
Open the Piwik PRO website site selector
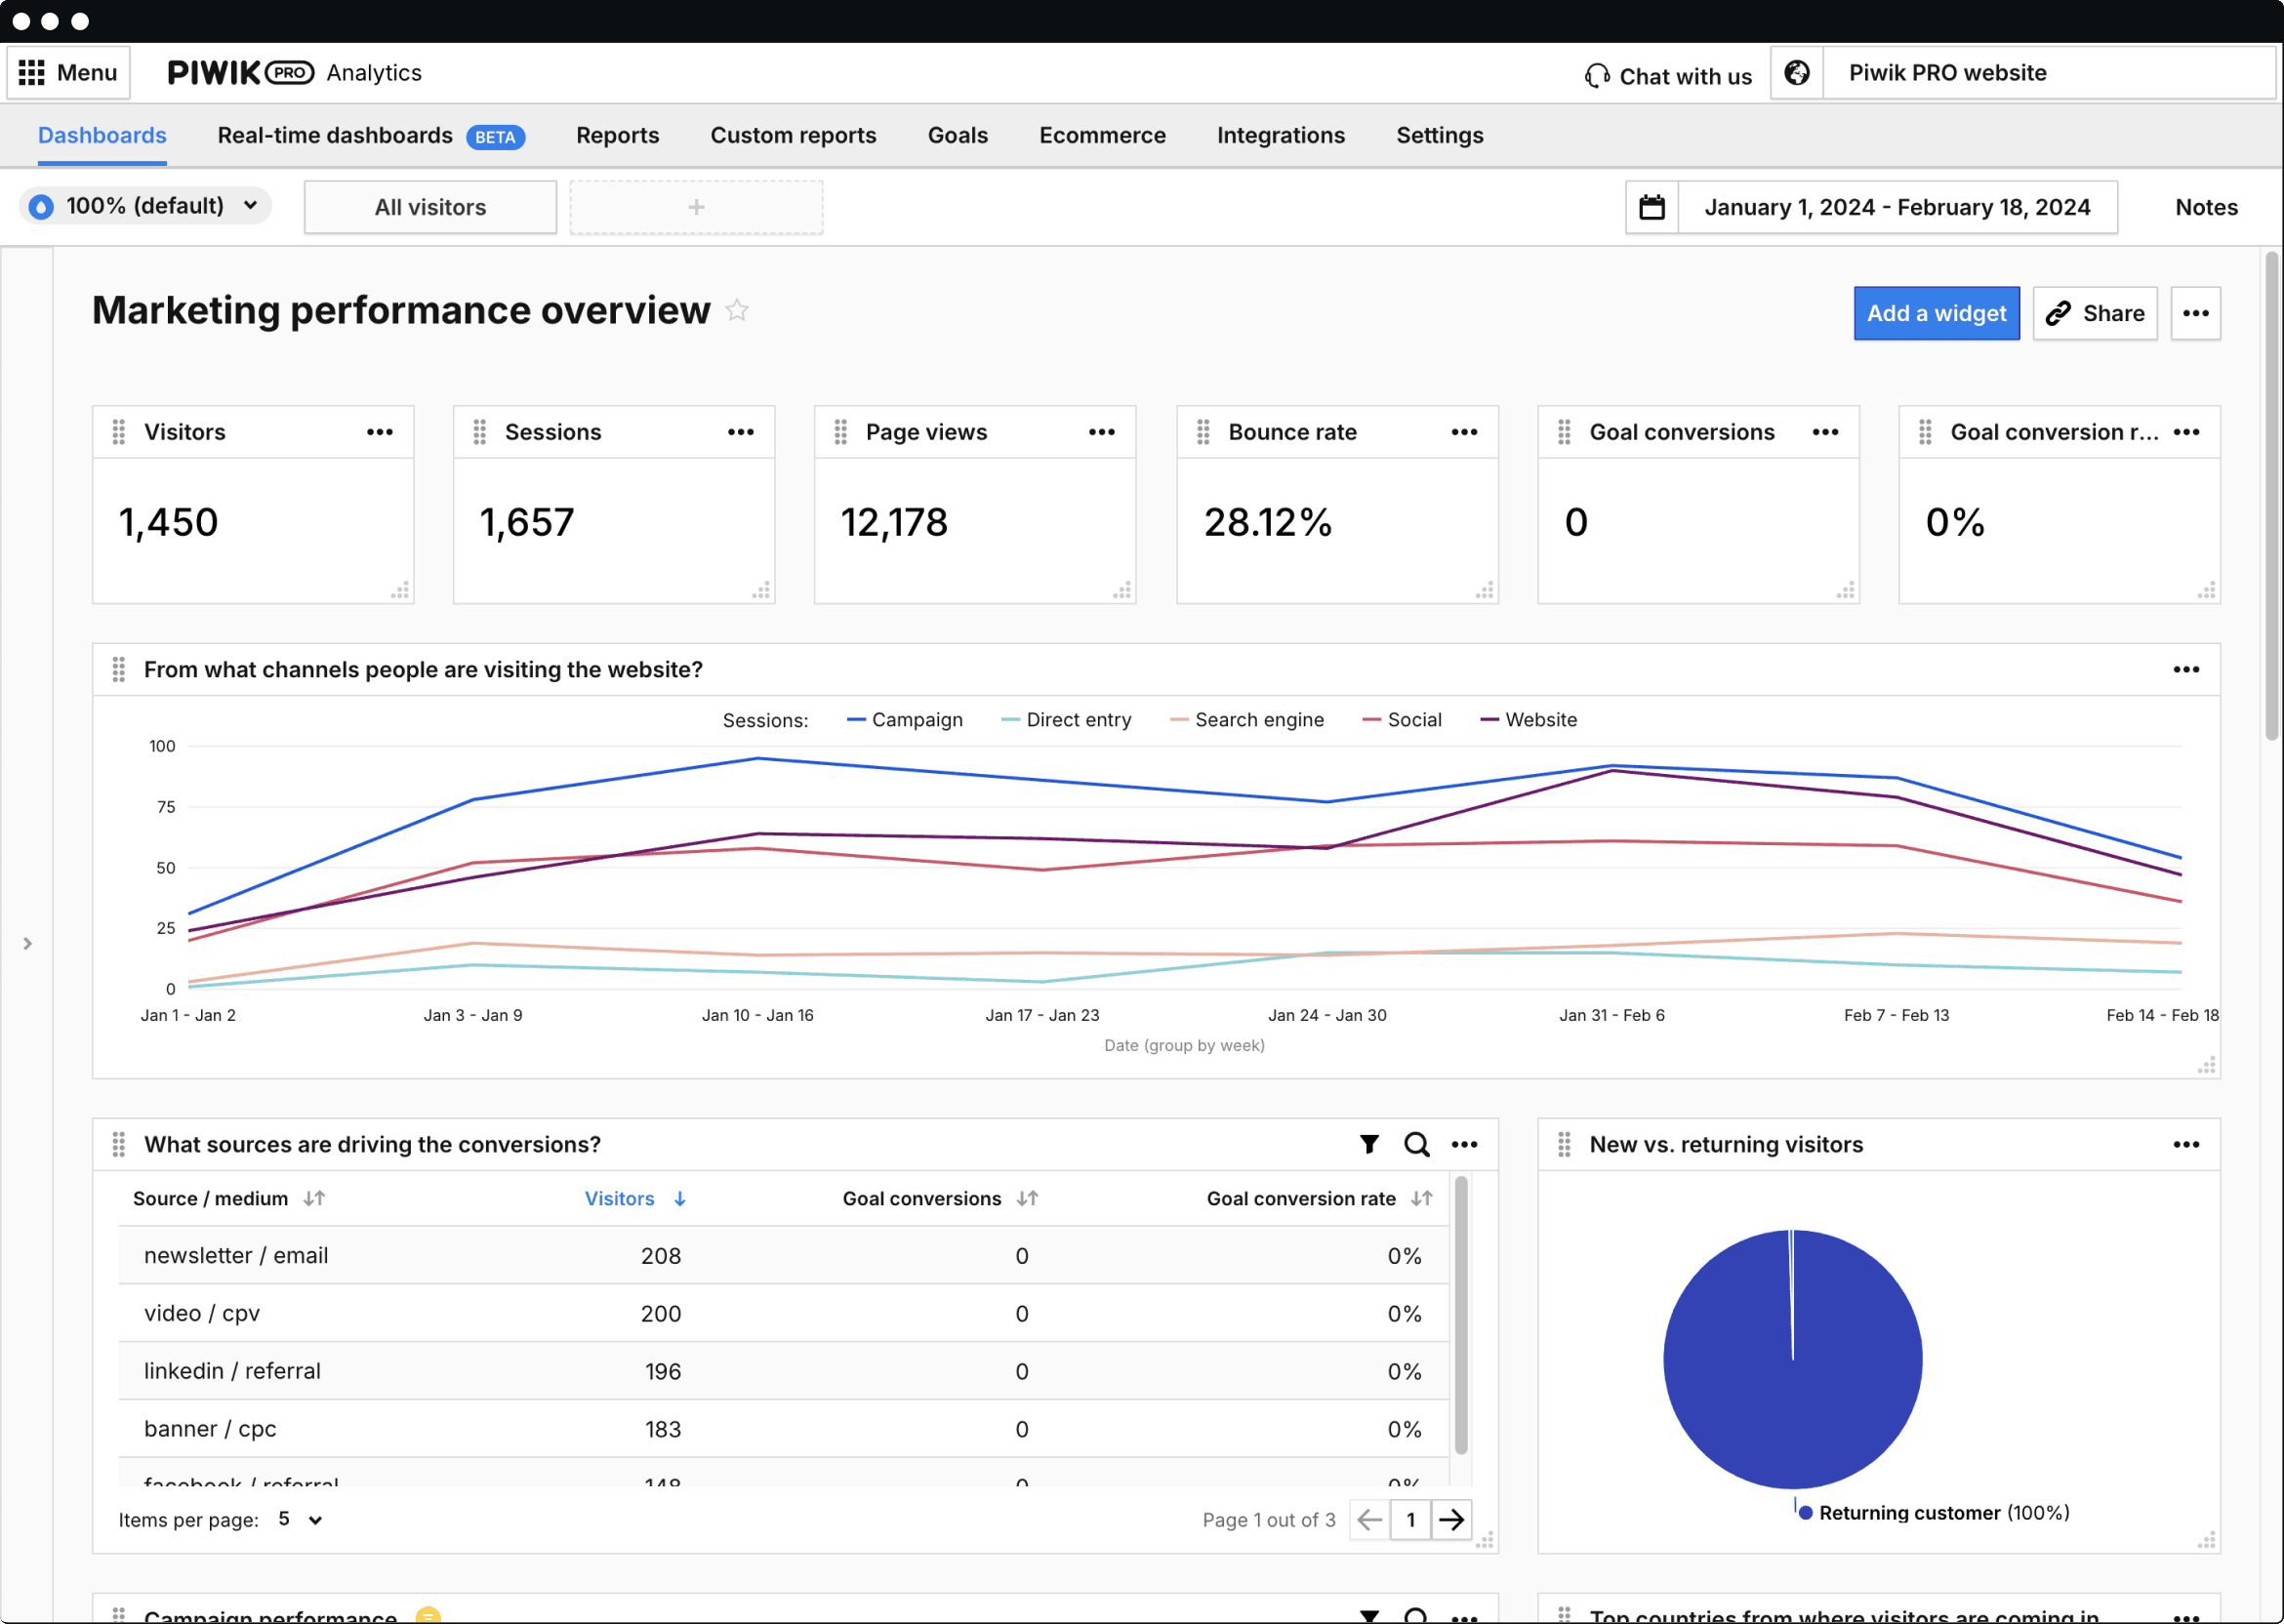2049,72
